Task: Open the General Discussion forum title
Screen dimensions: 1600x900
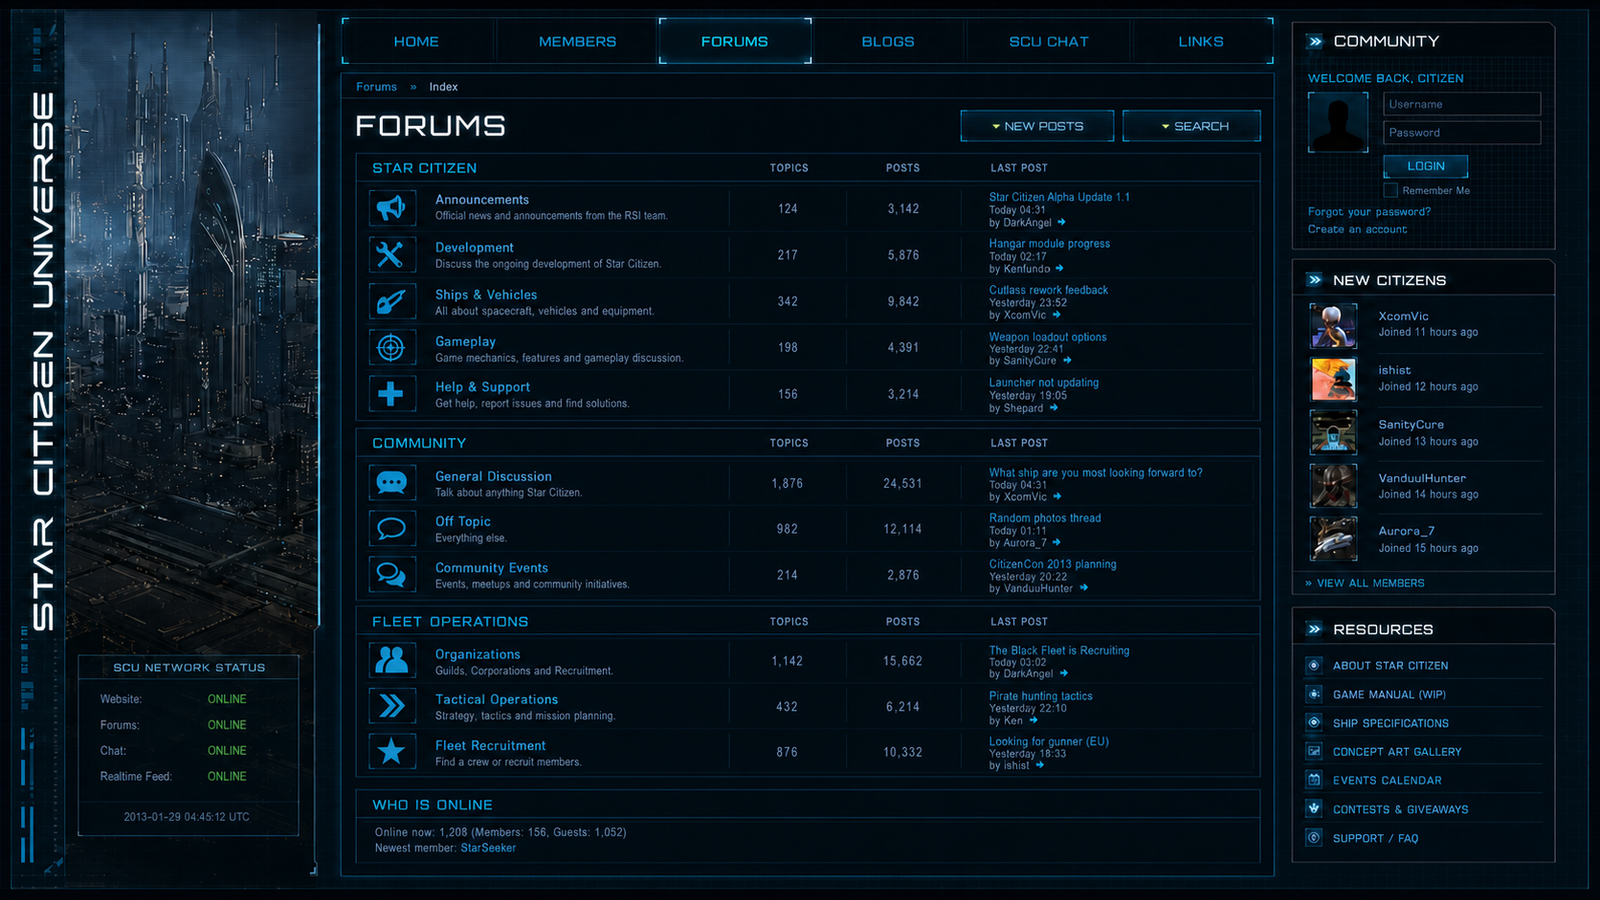Action: pyautogui.click(x=493, y=476)
